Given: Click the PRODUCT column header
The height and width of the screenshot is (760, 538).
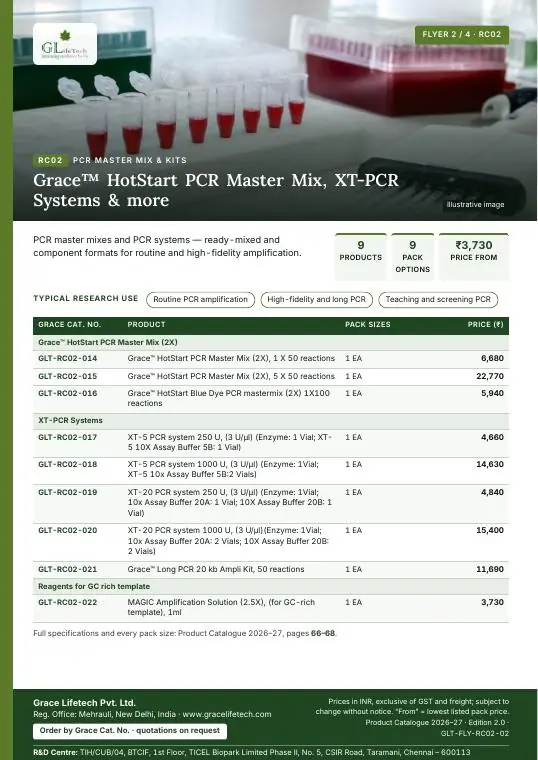Looking at the screenshot, I should coord(146,325).
